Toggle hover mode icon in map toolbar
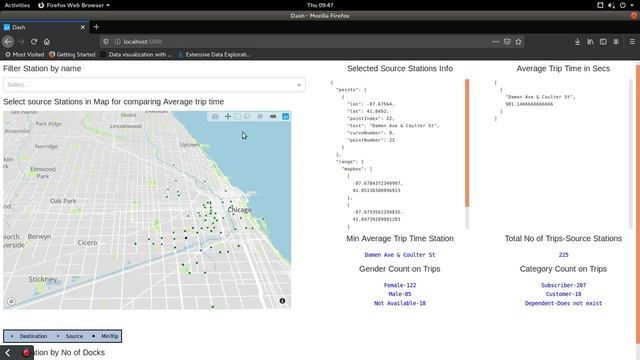This screenshot has width=640, height=360. (273, 117)
